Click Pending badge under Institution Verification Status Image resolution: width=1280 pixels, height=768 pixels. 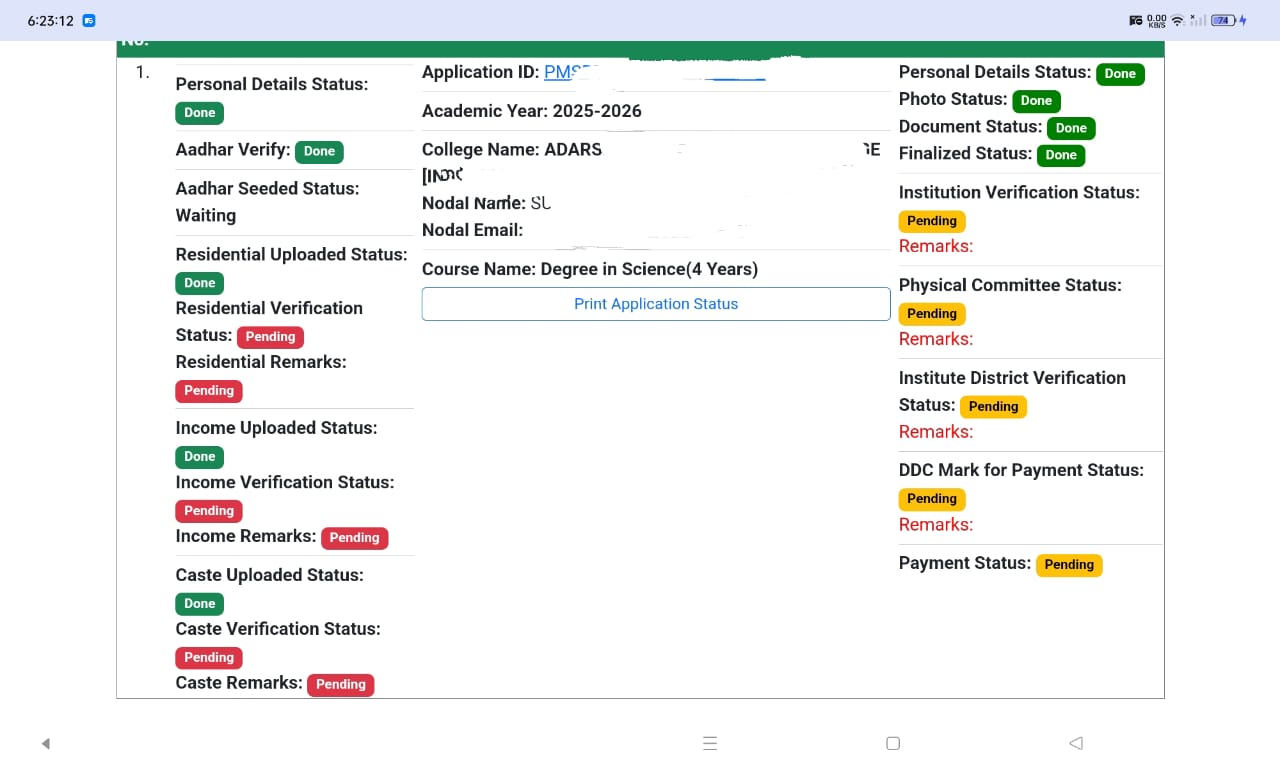tap(931, 221)
